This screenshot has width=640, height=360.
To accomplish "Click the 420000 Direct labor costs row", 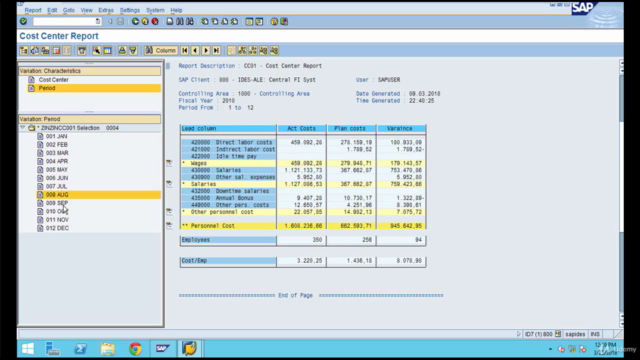I will (303, 142).
